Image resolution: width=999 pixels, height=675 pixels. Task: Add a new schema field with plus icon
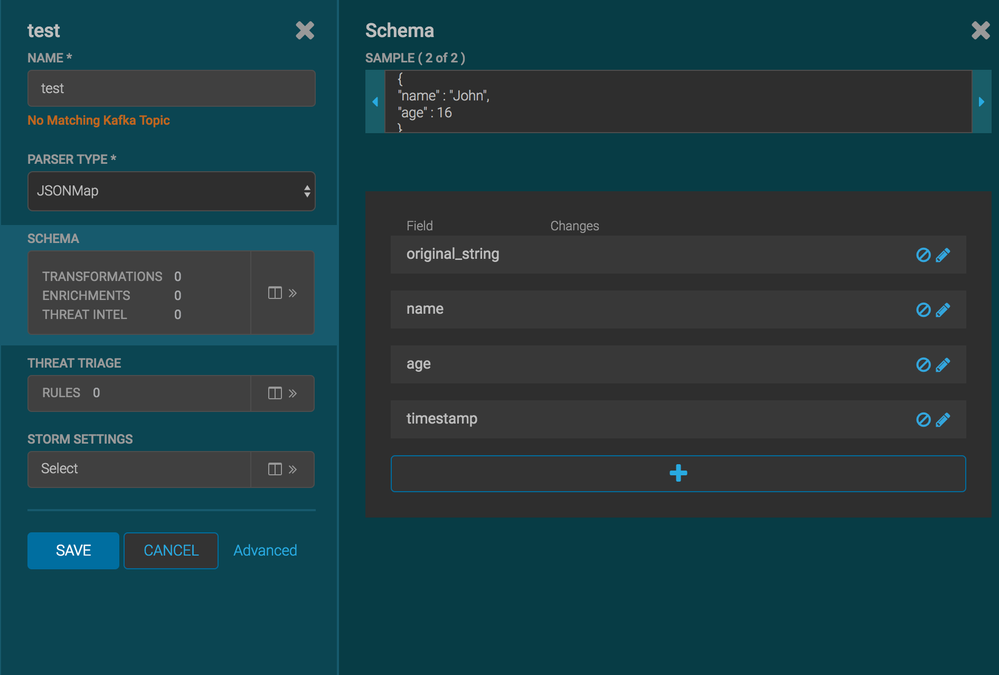point(678,473)
